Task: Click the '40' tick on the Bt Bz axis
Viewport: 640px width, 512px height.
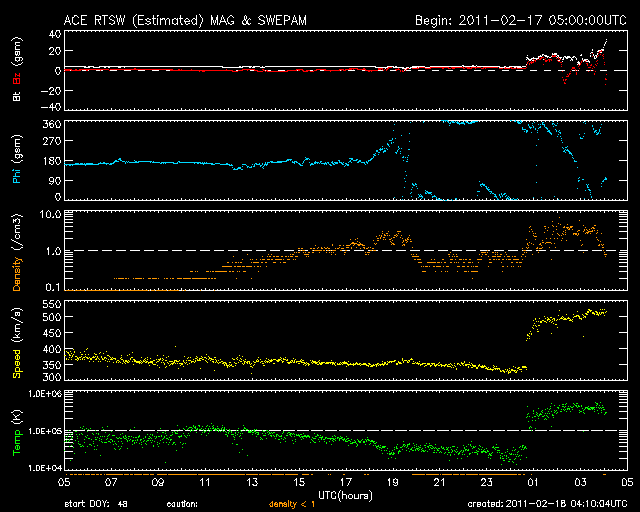Action: pyautogui.click(x=55, y=34)
